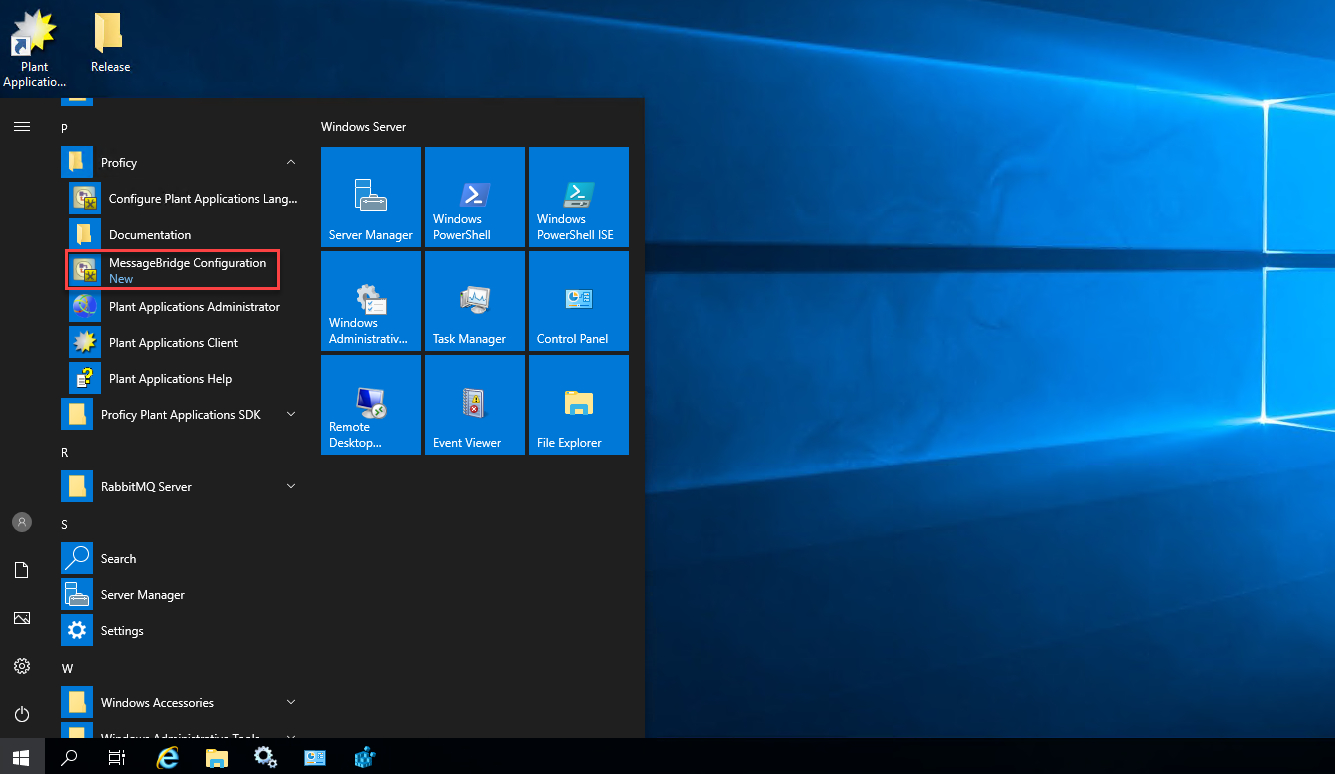Image resolution: width=1335 pixels, height=774 pixels.
Task: Open taskbar Search magnifier
Action: [70, 757]
